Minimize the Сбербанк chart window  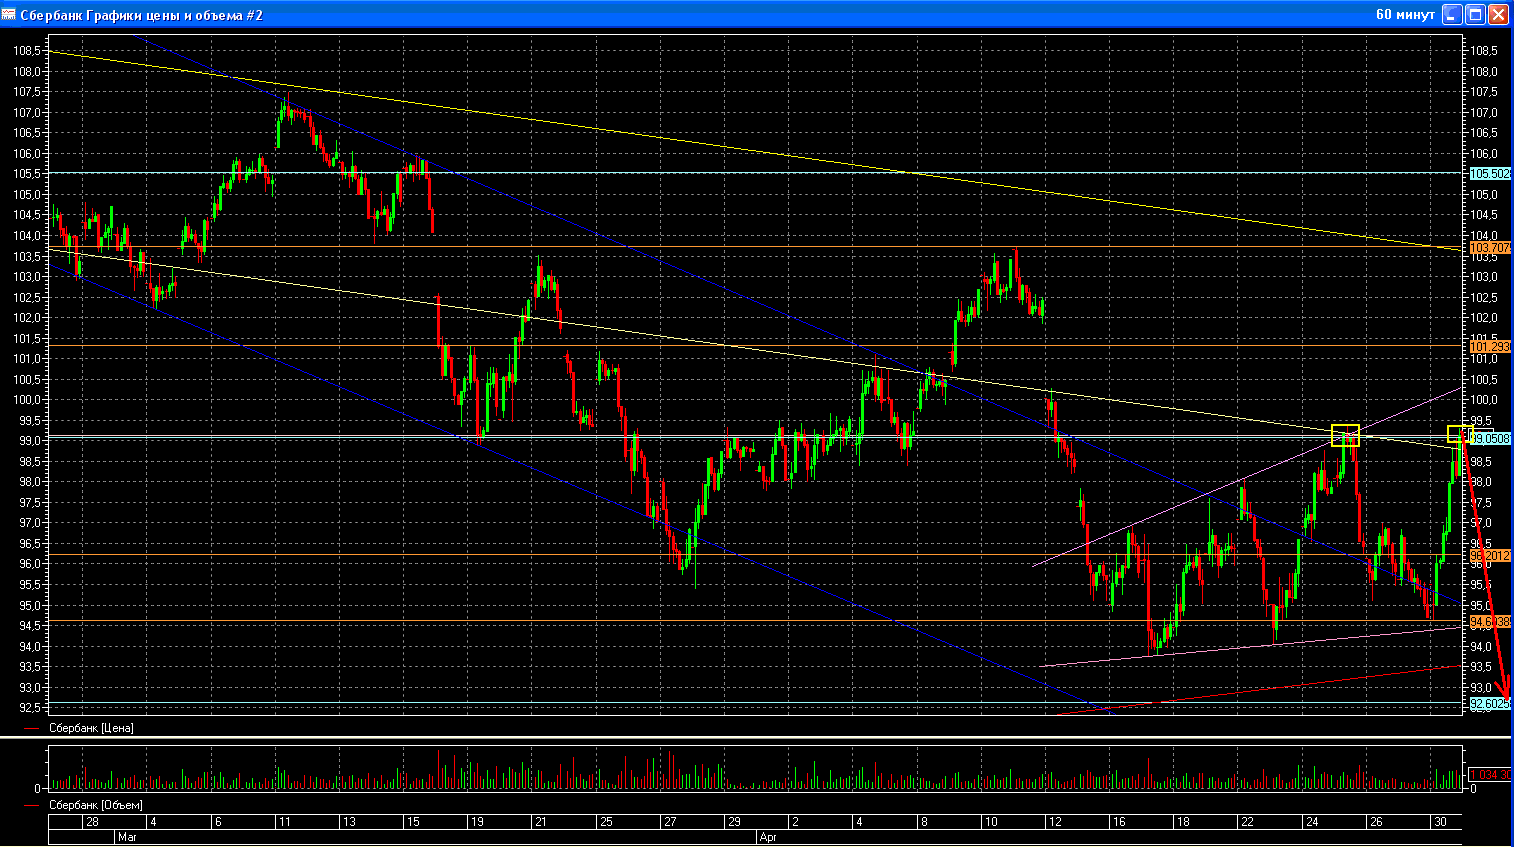click(1452, 14)
